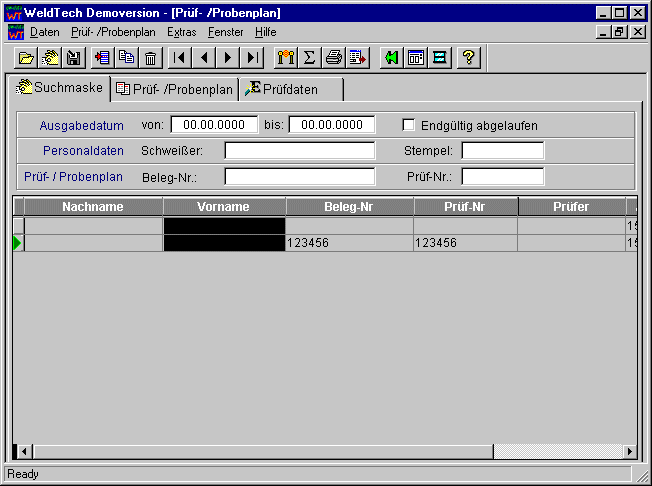Open the Extras menu
652x486 pixels.
[x=181, y=32]
